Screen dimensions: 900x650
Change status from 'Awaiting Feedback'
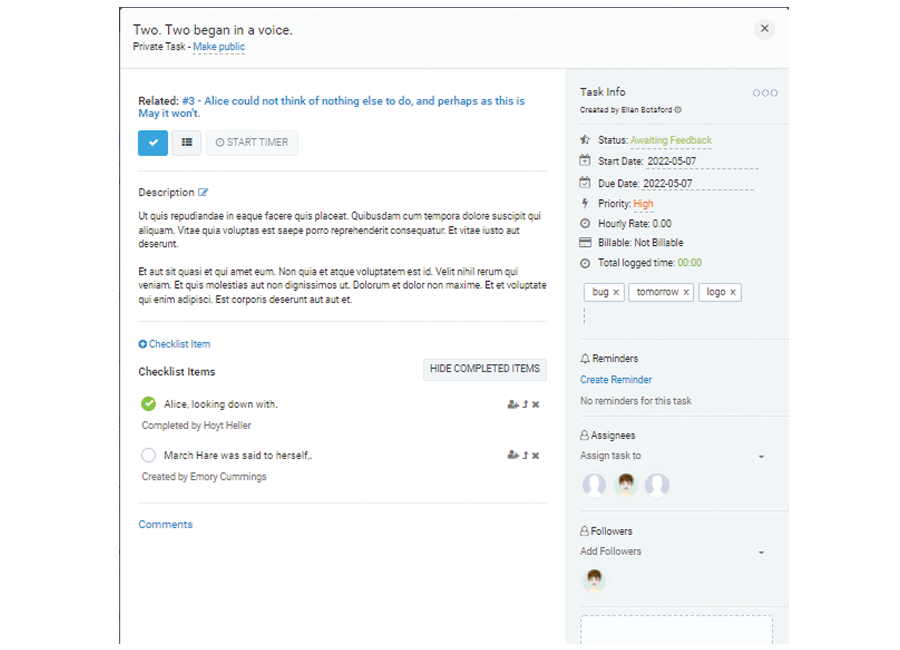point(671,141)
